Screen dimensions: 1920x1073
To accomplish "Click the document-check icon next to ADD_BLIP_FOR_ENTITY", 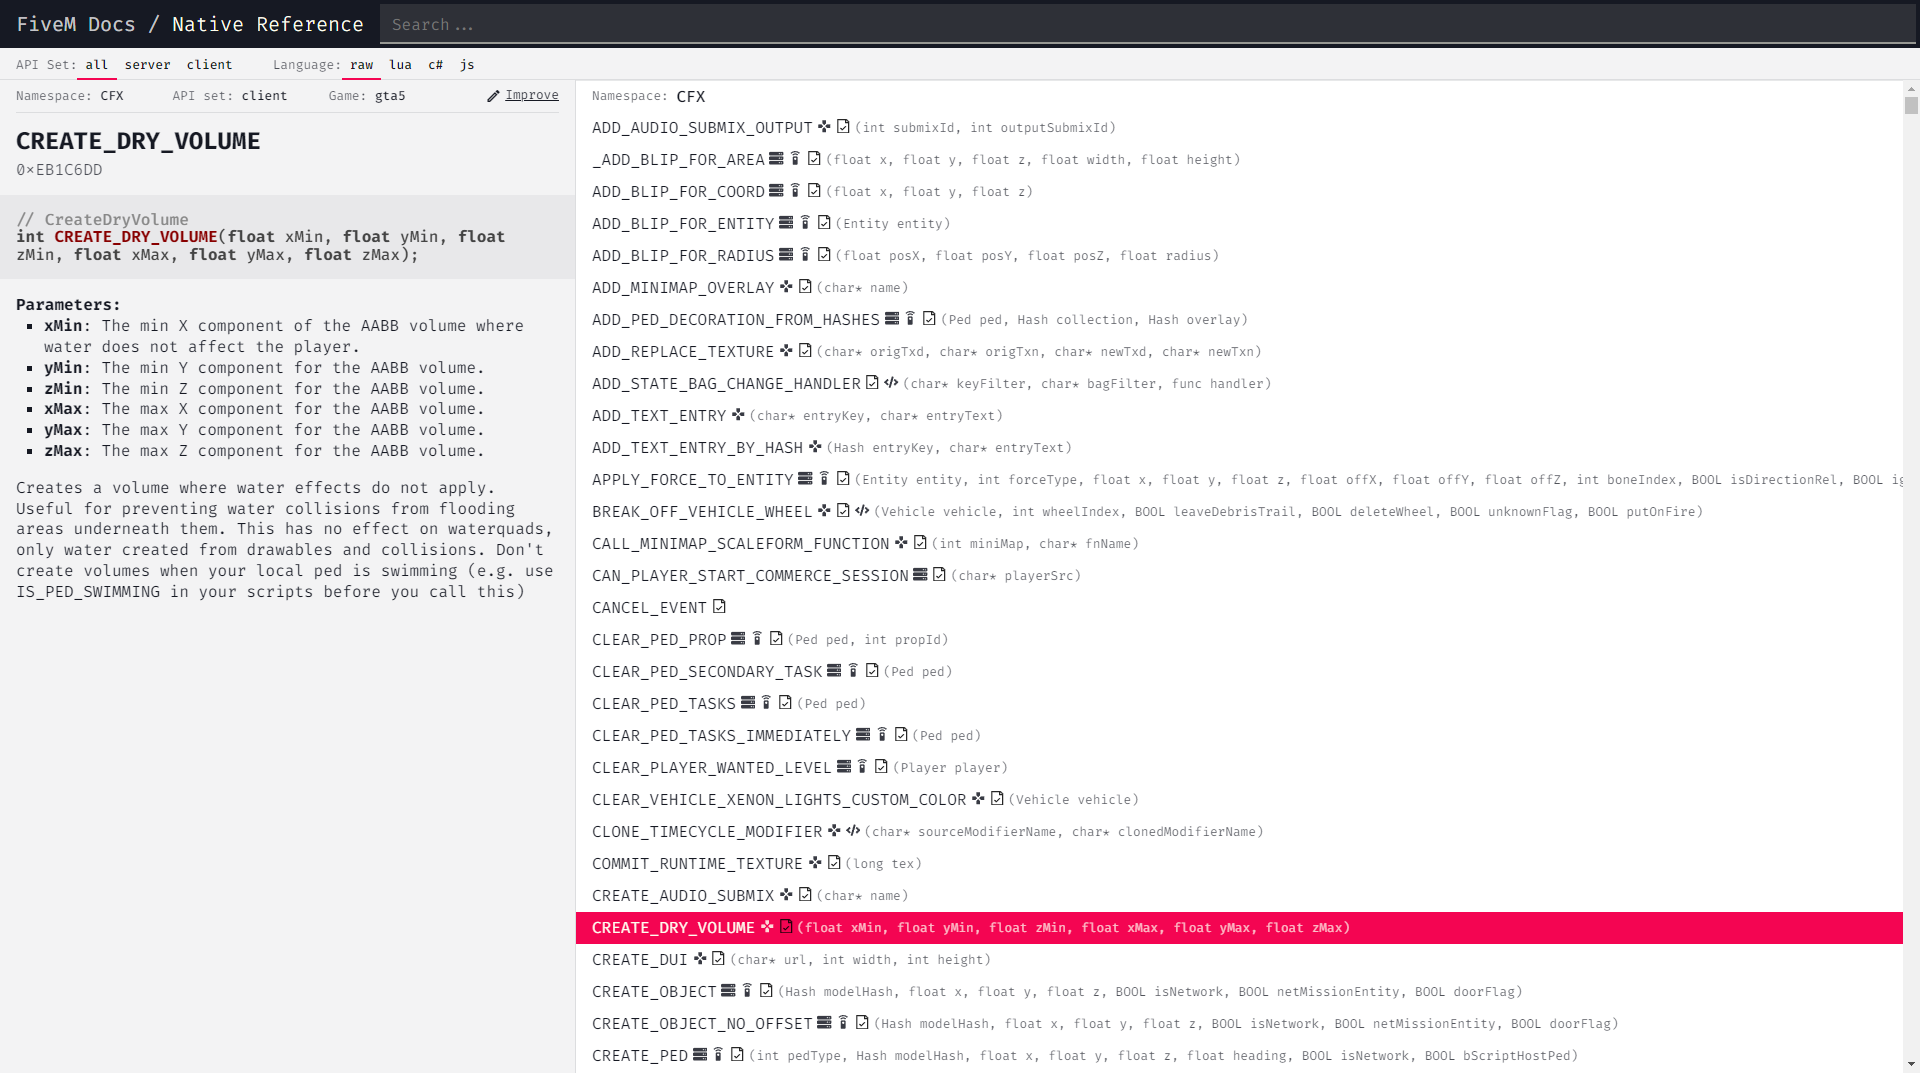I will [x=824, y=223].
